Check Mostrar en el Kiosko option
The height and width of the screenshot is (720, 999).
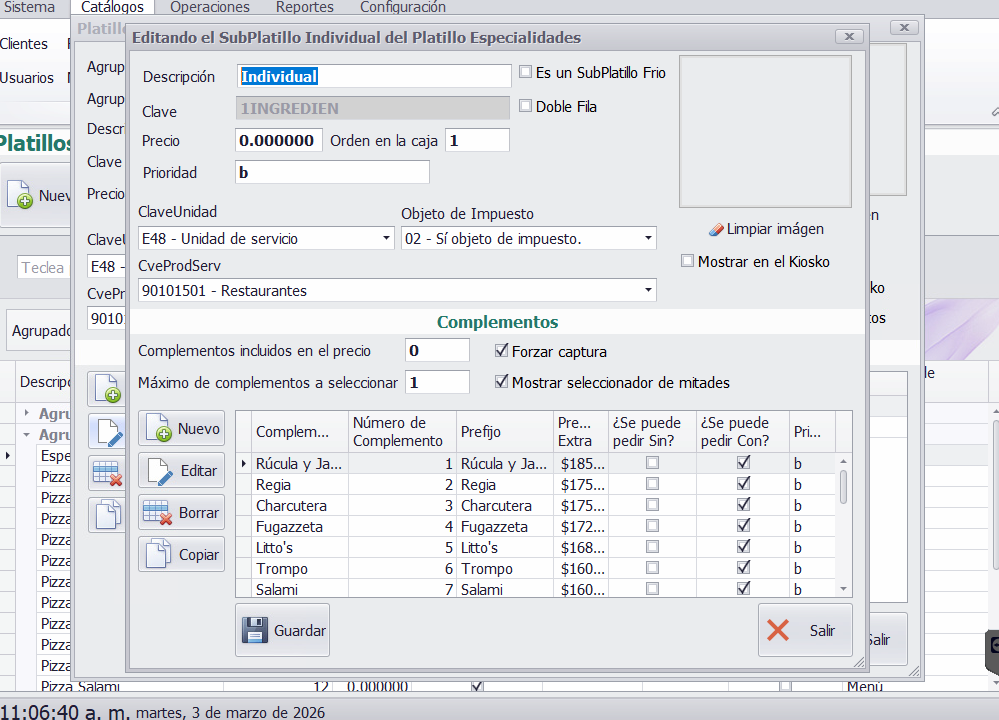coord(687,262)
